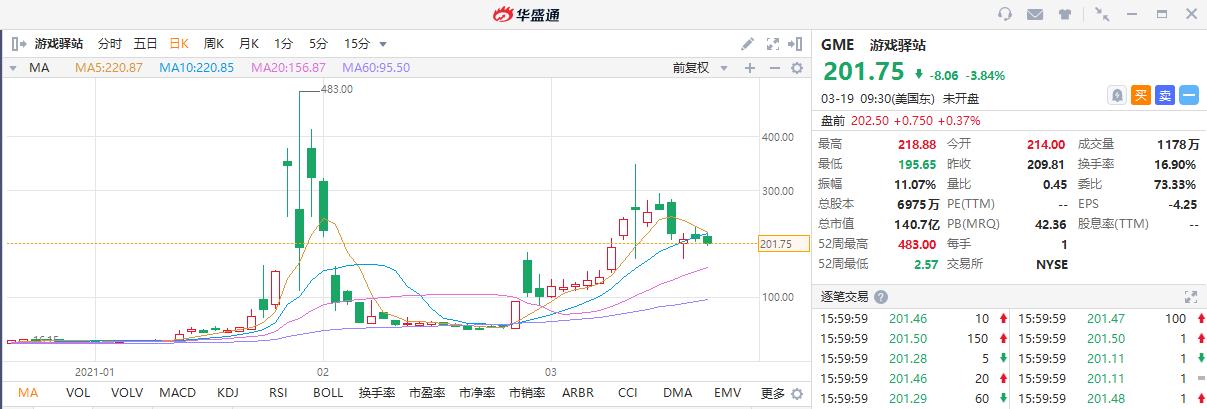This screenshot has width=1207, height=409.
Task: Open the skin theme shirt icon
Action: 1065,14
